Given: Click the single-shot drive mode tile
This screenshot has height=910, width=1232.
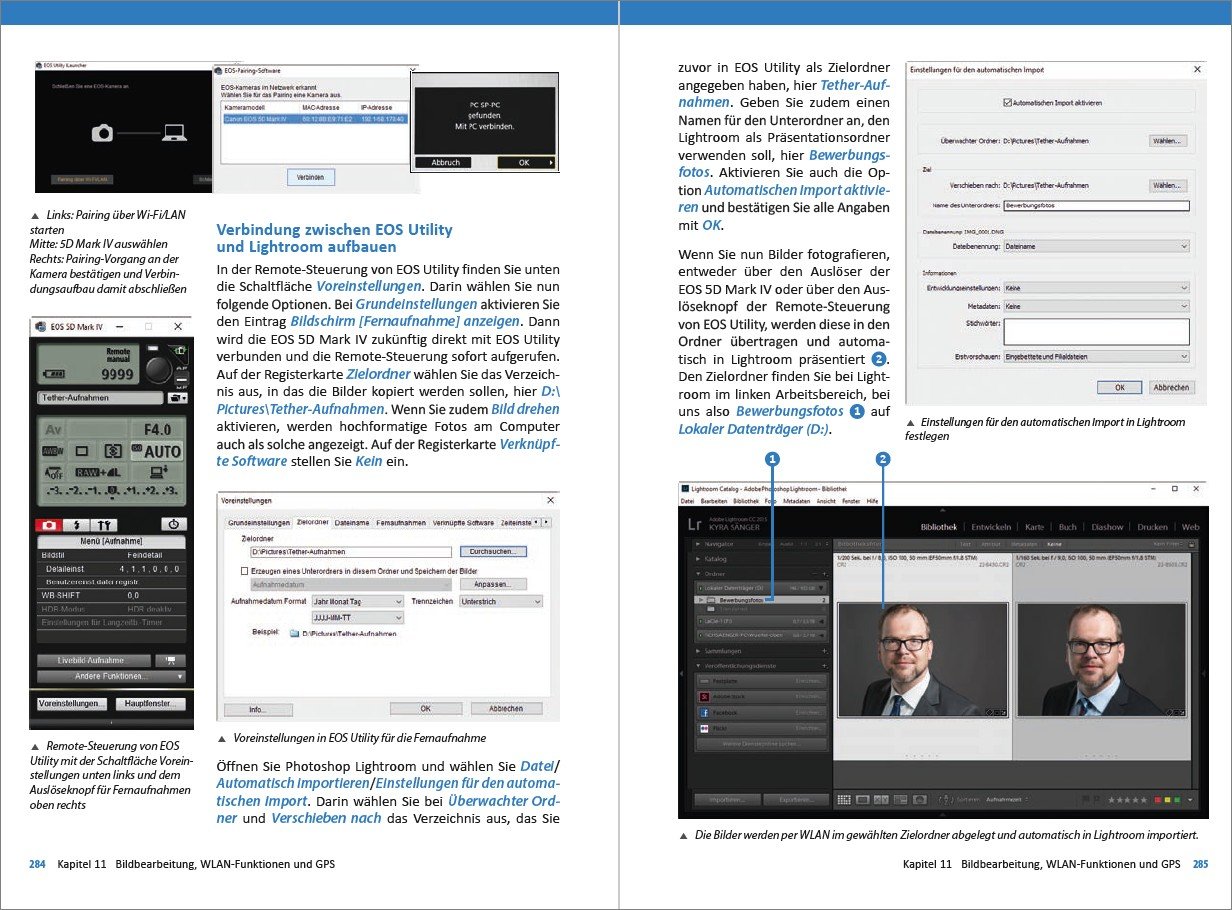Looking at the screenshot, I should point(83,450).
